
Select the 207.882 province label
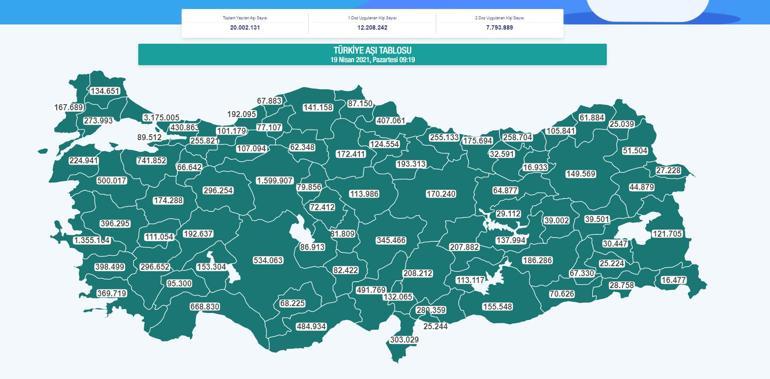pos(465,247)
